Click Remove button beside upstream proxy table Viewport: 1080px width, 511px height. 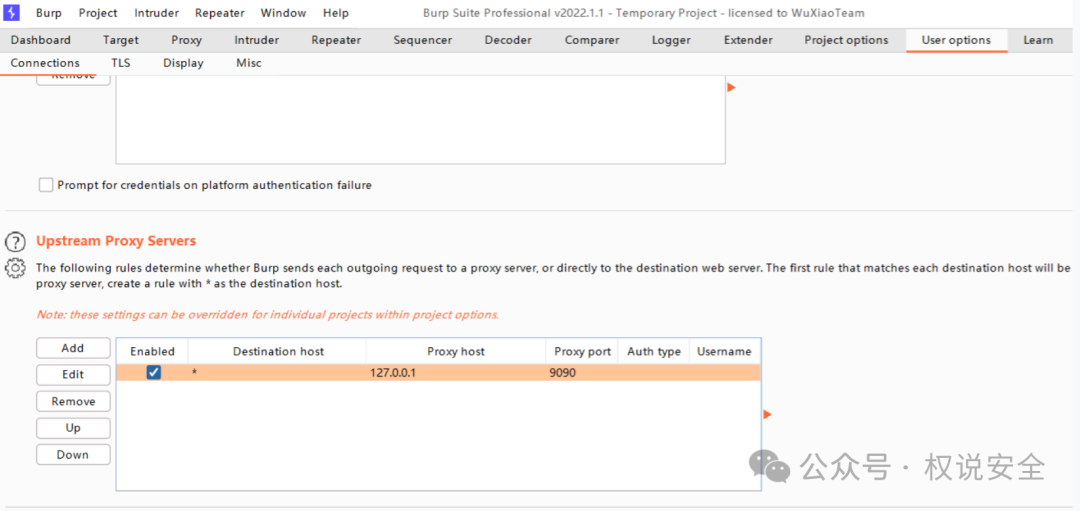pos(73,402)
